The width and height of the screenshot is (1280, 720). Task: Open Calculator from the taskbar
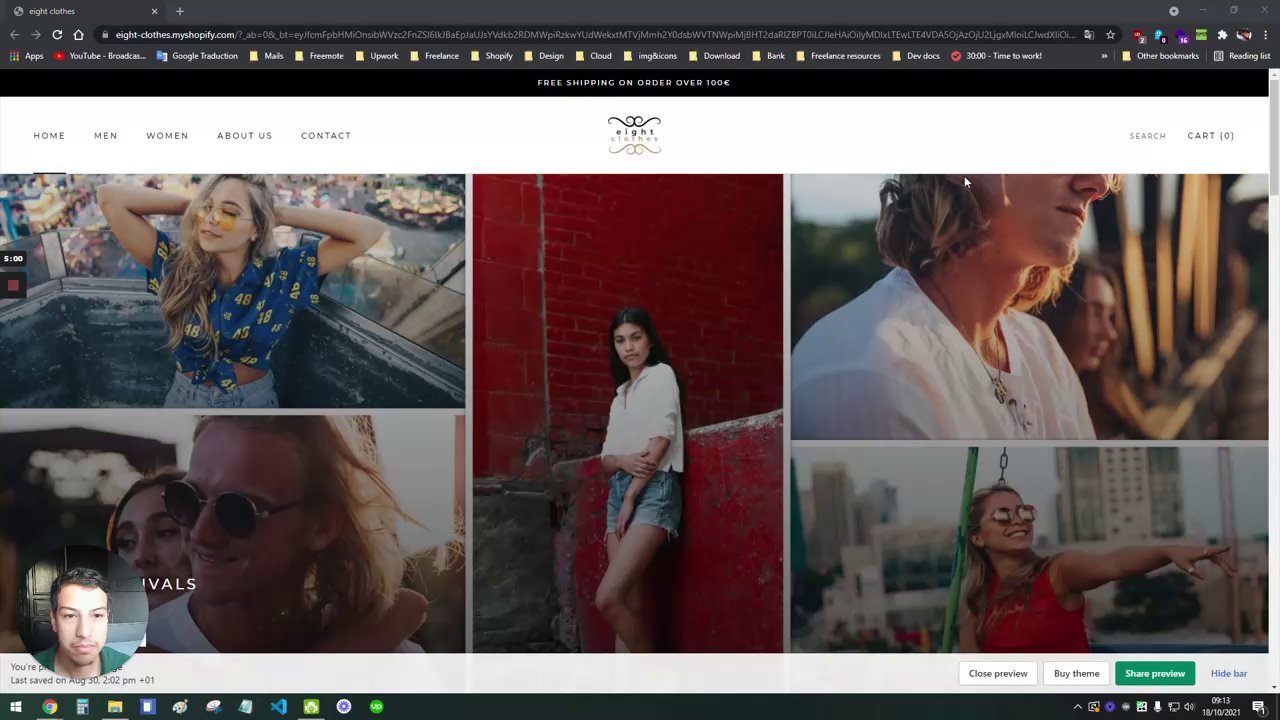tap(82, 707)
